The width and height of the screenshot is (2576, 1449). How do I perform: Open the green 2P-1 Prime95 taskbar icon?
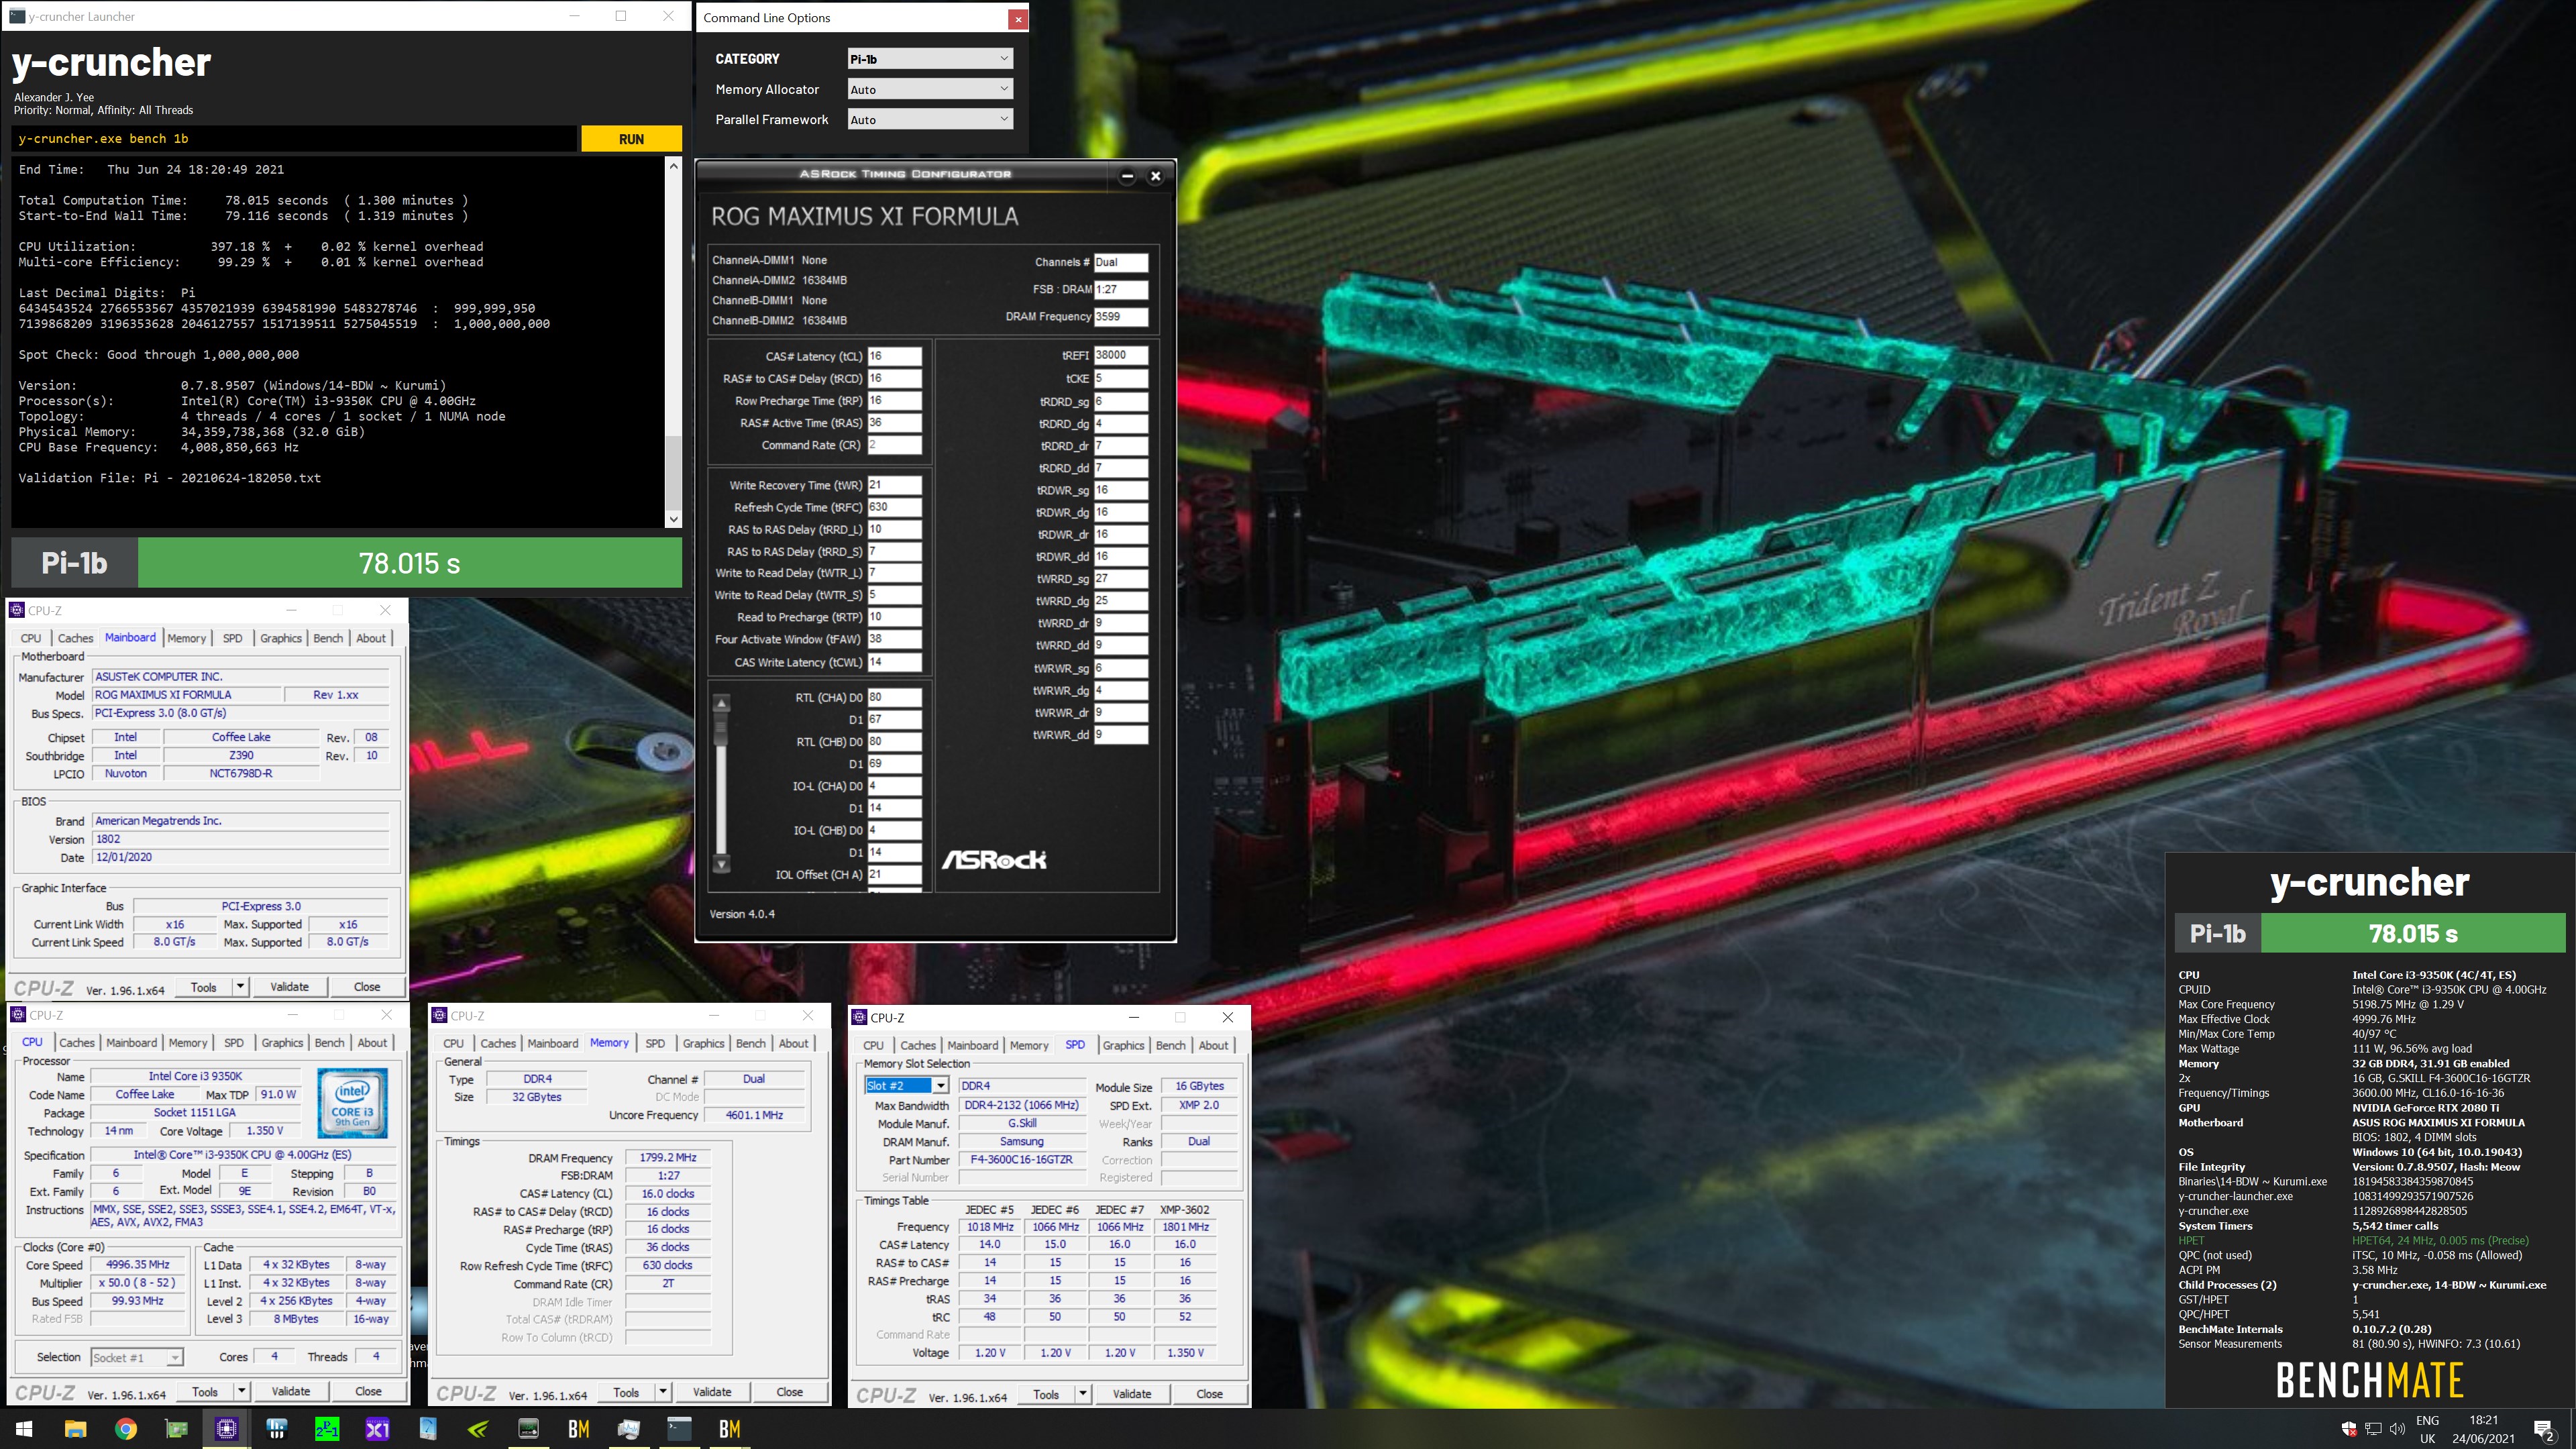(x=327, y=1429)
